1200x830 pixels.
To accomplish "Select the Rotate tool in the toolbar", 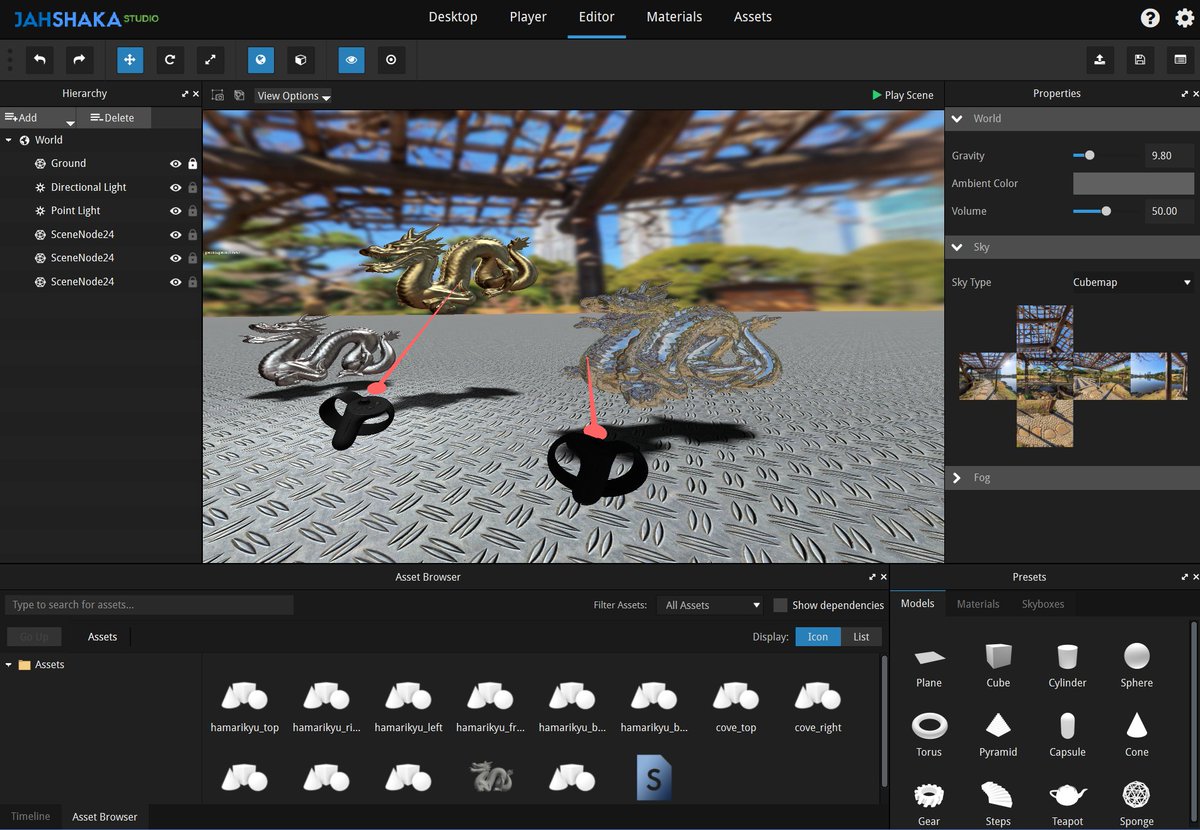I will coord(170,60).
